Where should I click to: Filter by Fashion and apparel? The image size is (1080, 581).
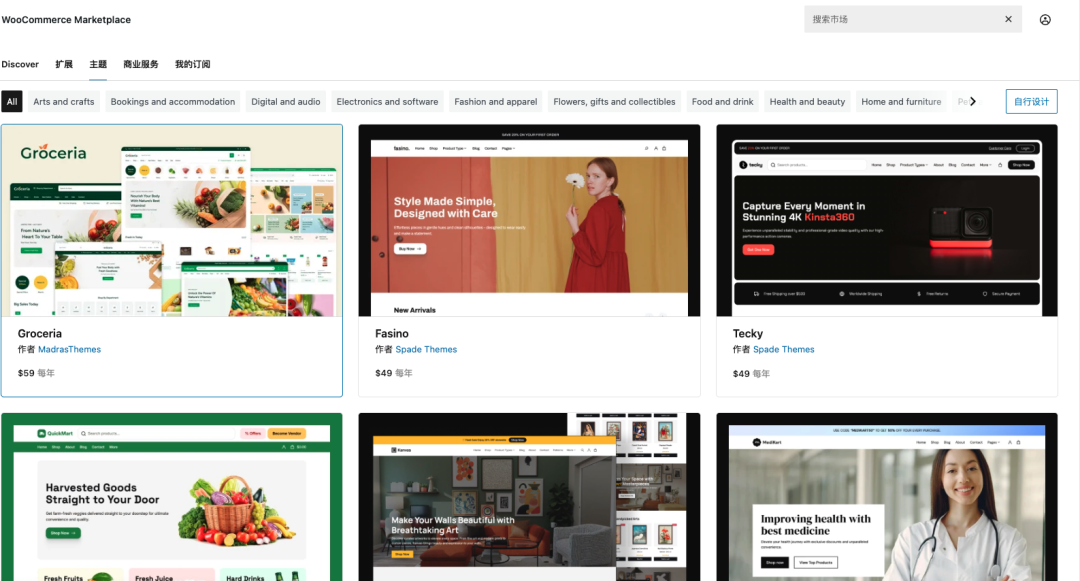coord(496,101)
